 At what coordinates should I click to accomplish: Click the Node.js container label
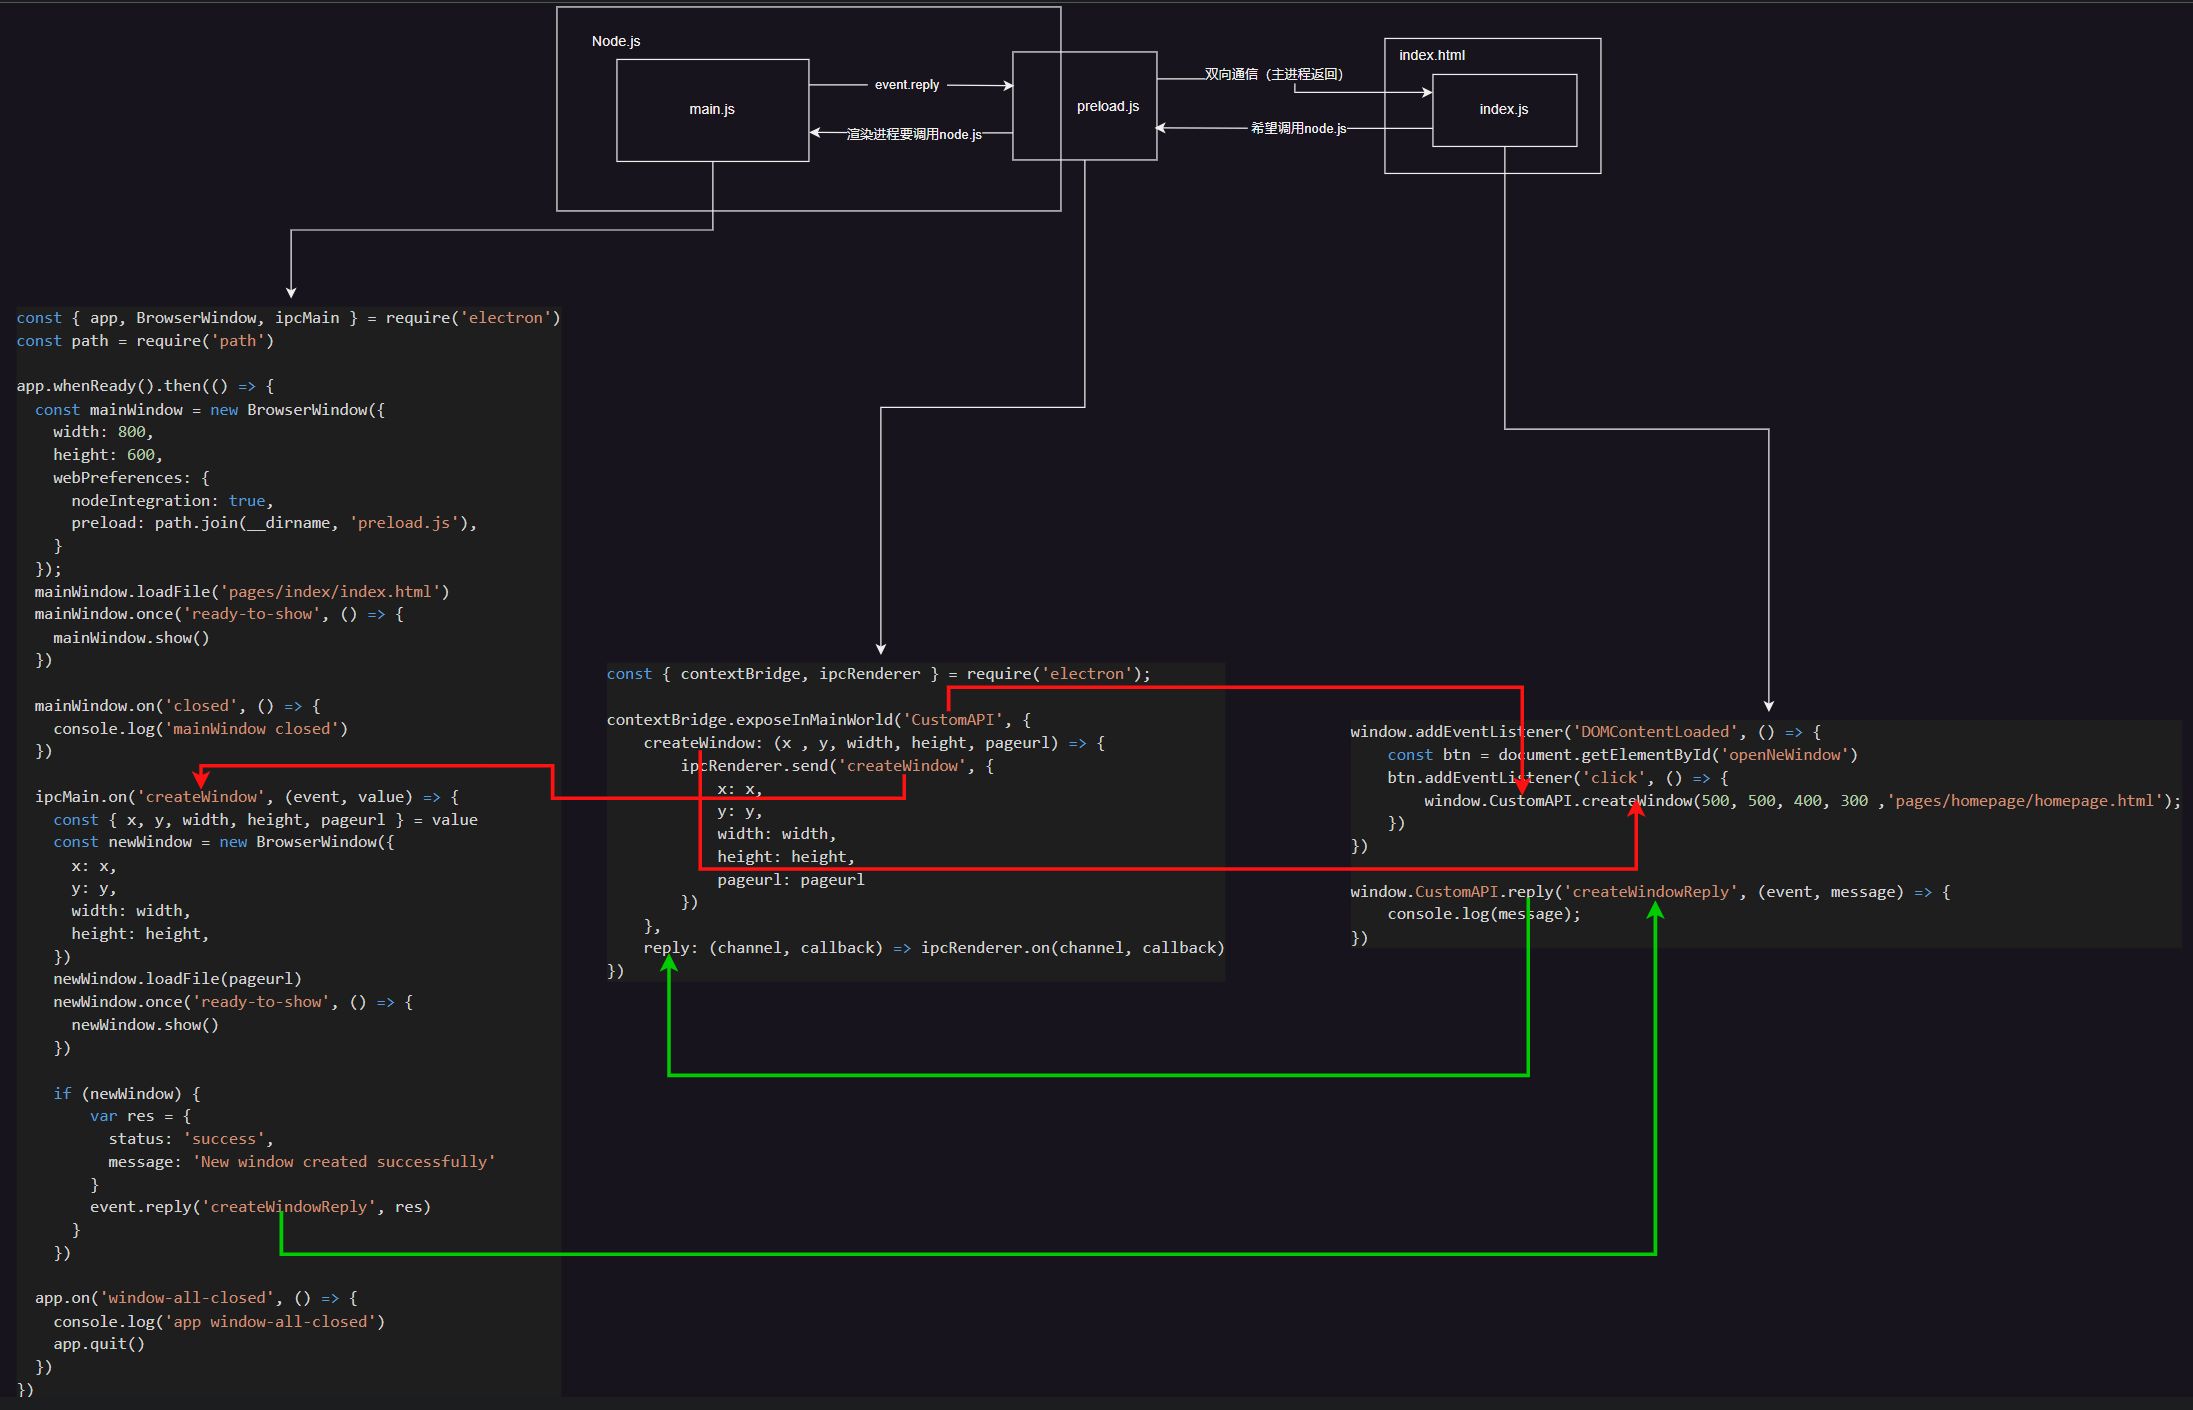click(x=616, y=41)
